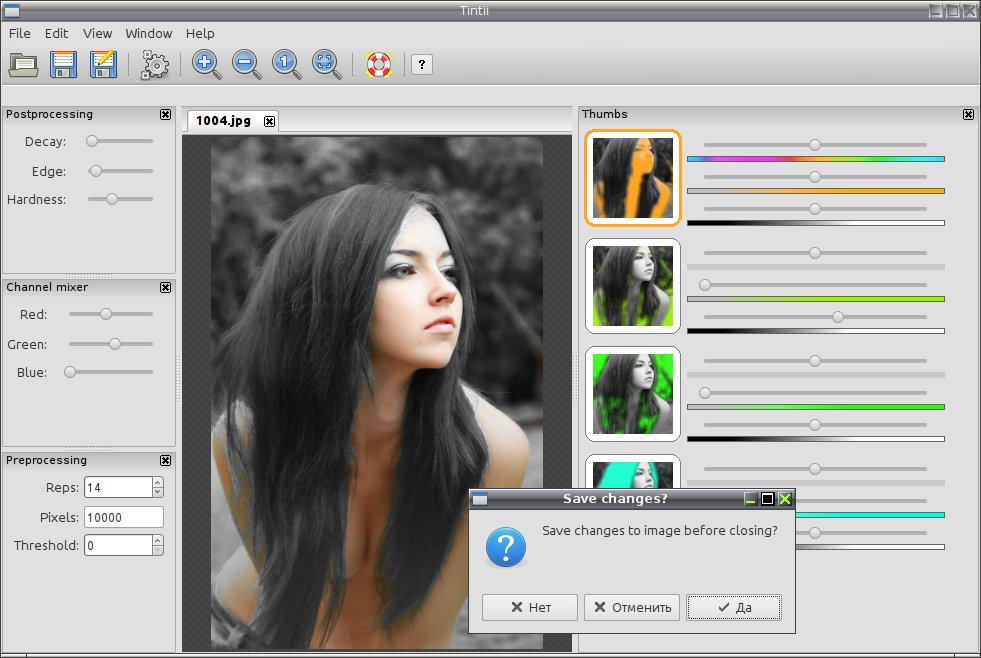This screenshot has width=981, height=658.
Task: Click the Edge slider handle
Action: [x=95, y=171]
